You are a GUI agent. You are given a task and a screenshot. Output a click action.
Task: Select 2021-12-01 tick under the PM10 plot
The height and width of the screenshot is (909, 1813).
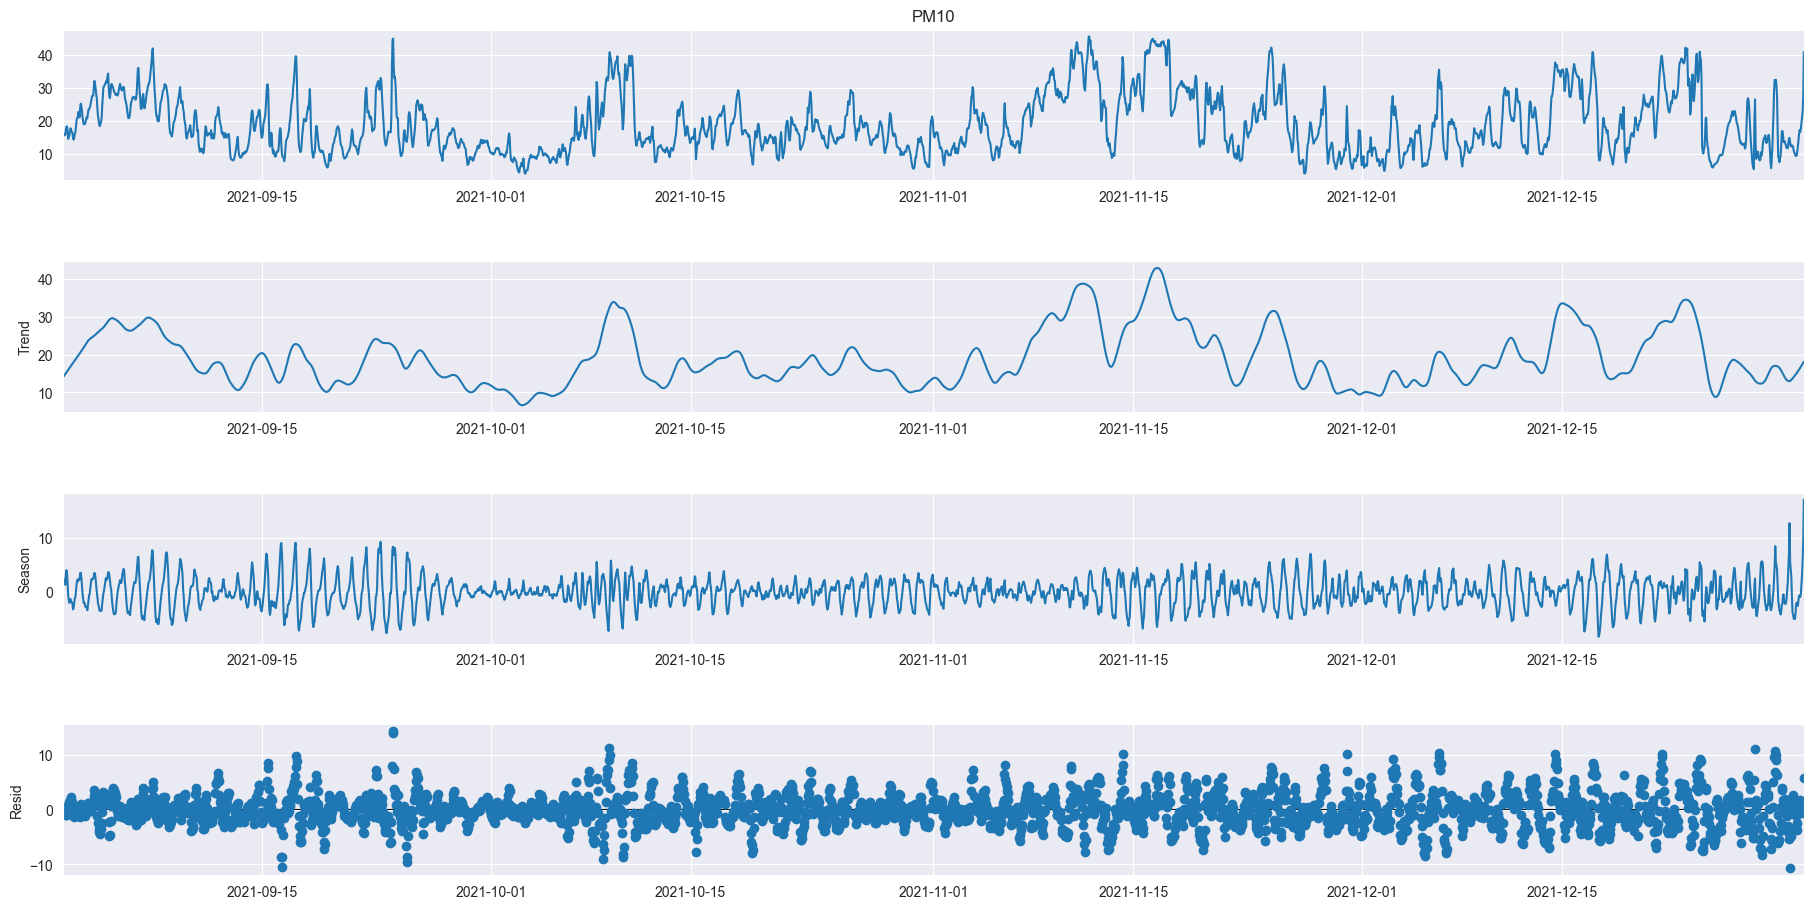[x=1362, y=197]
